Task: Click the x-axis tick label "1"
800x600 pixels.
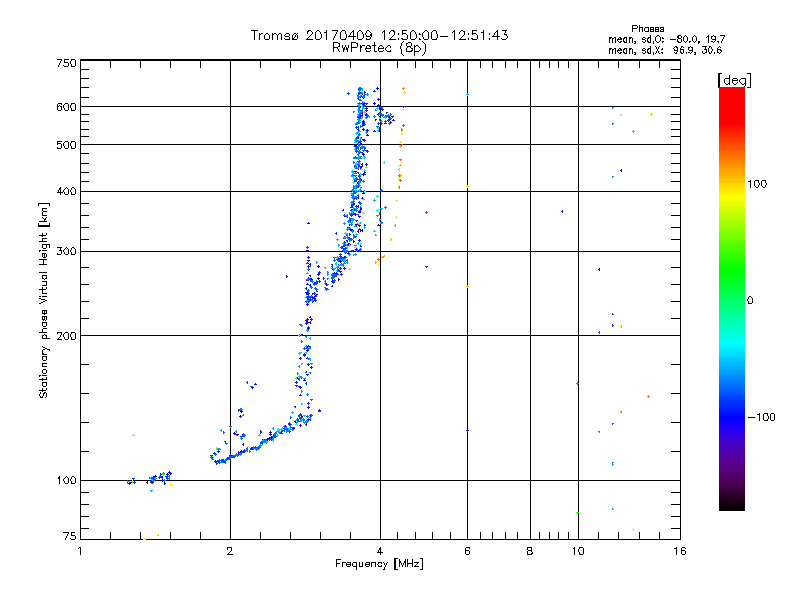Action: [80, 551]
